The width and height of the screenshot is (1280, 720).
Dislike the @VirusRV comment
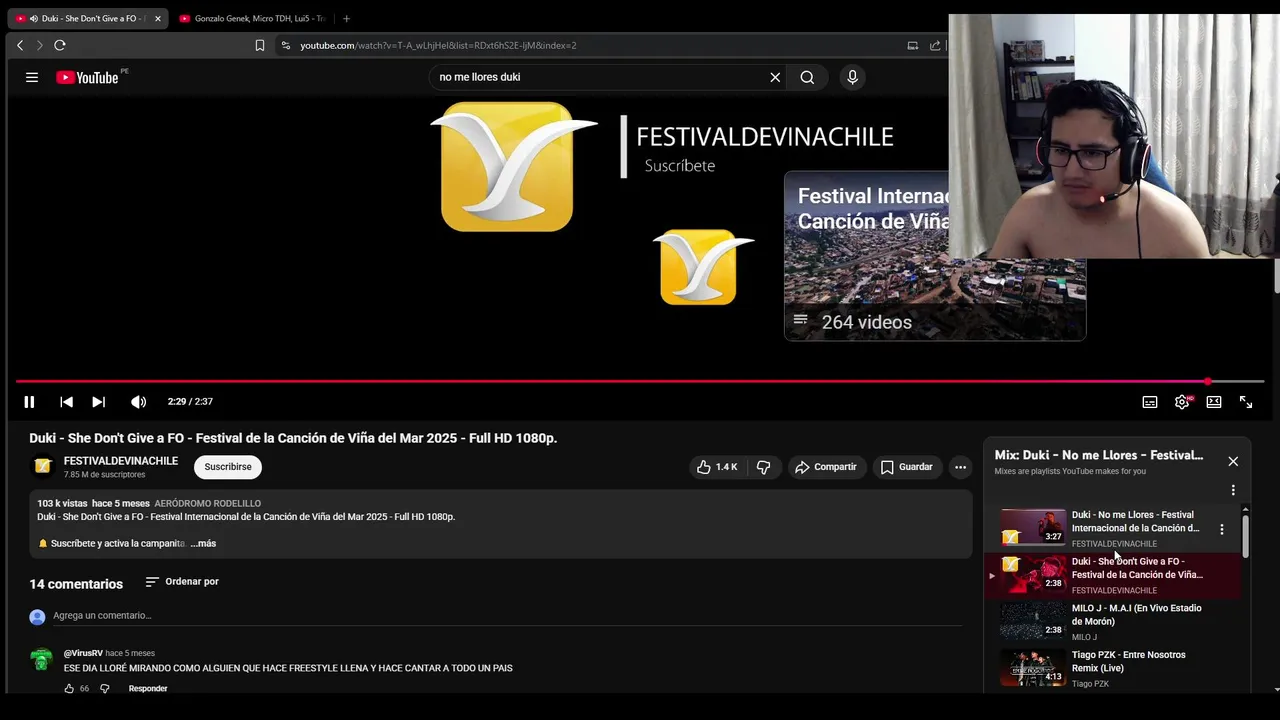coord(104,689)
